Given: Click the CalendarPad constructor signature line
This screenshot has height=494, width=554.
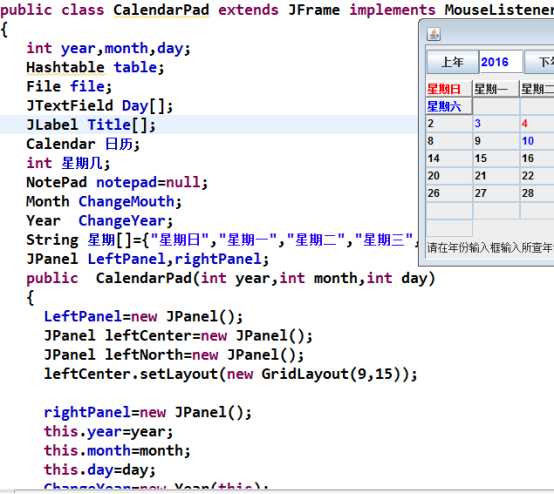Looking at the screenshot, I should tap(231, 278).
